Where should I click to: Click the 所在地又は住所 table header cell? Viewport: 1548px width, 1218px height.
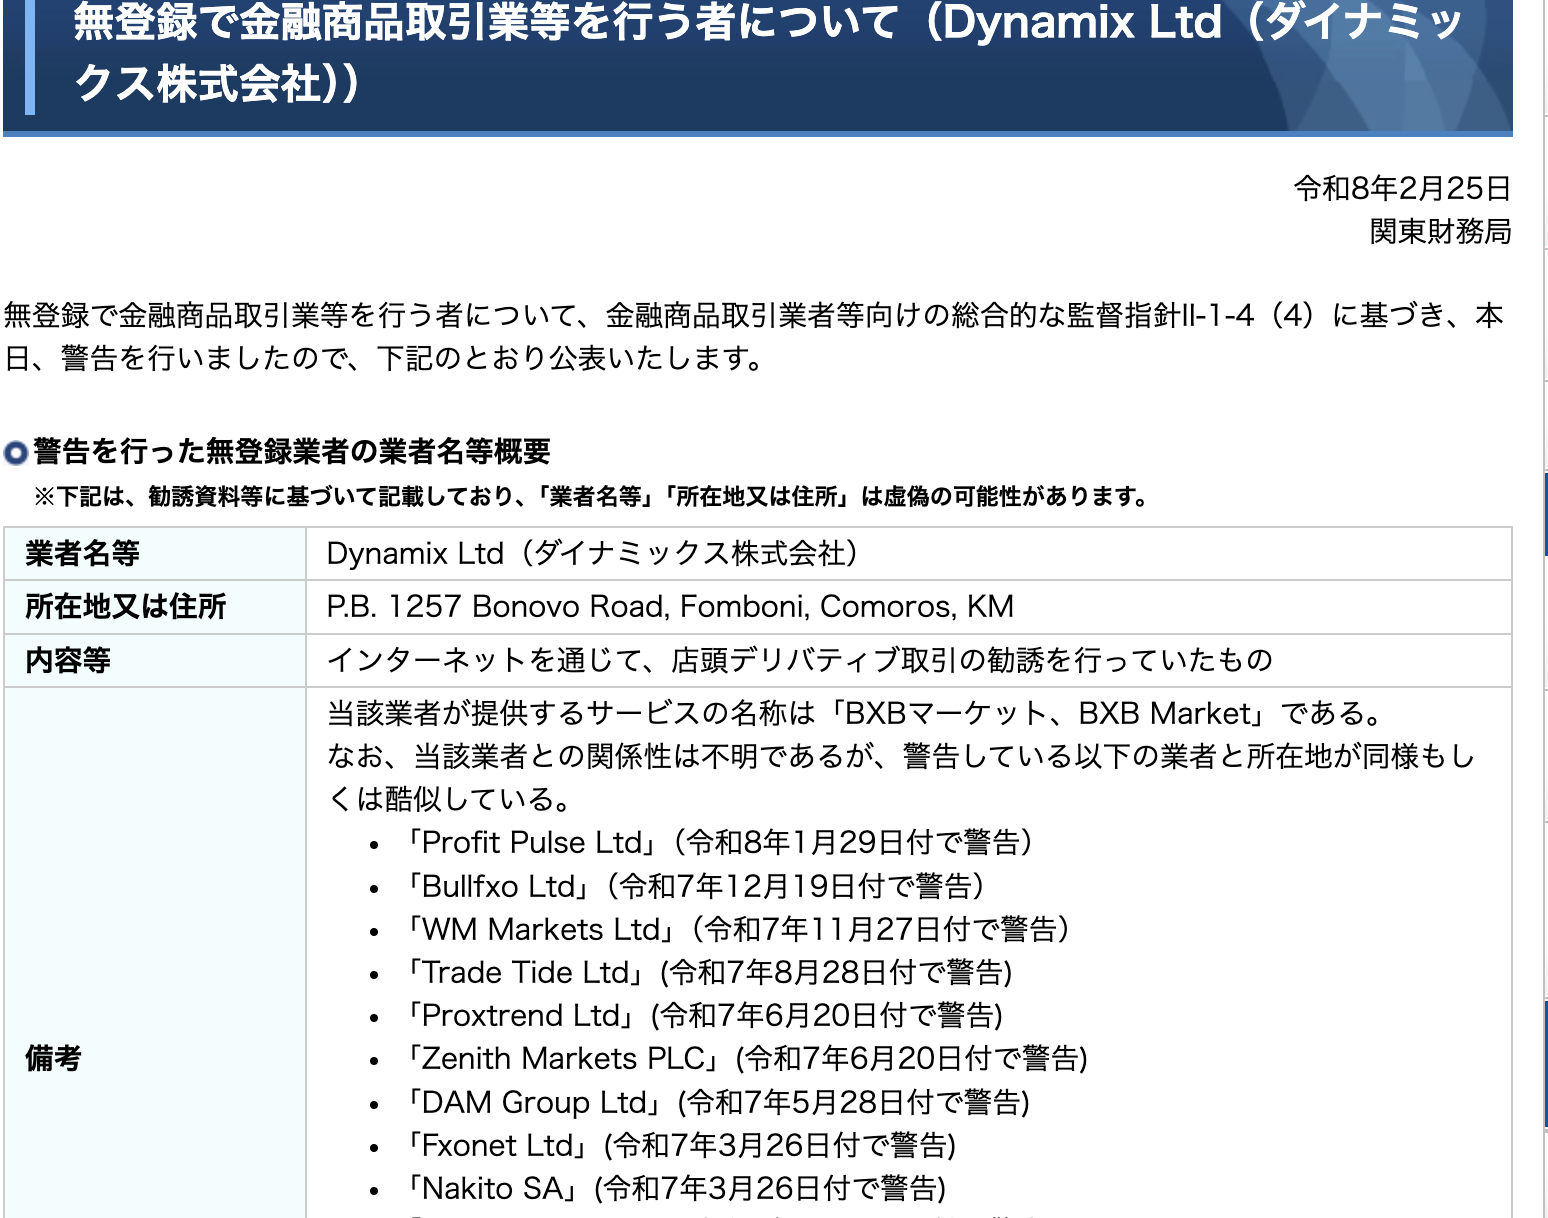click(126, 606)
